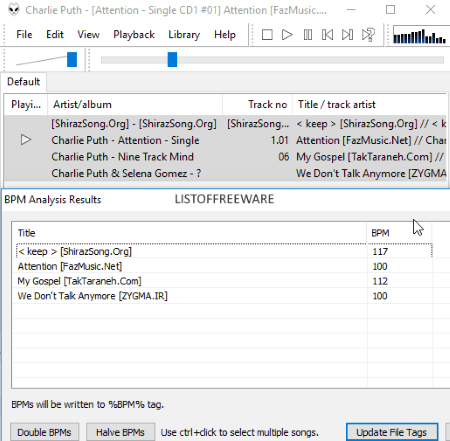
Task: Sort by Artist/album column header
Action: pyautogui.click(x=135, y=105)
